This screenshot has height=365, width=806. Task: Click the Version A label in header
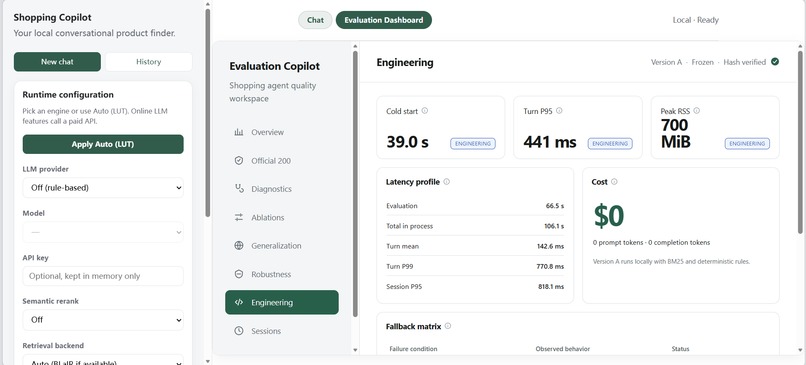pyautogui.click(x=666, y=62)
